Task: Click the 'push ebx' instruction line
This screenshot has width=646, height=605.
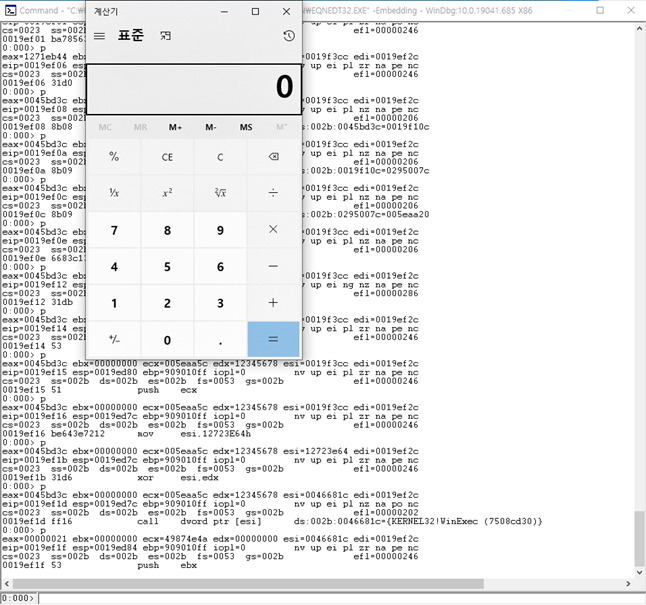Action: 100,565
